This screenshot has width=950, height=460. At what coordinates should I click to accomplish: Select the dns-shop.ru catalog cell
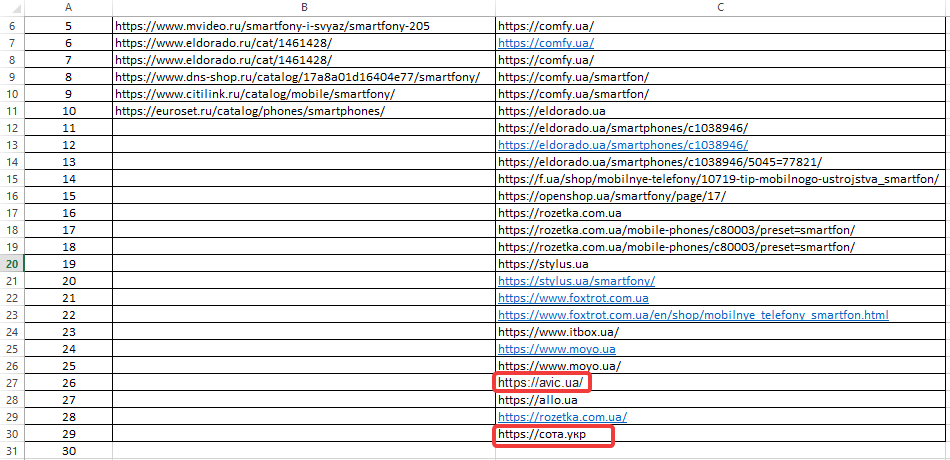304,77
